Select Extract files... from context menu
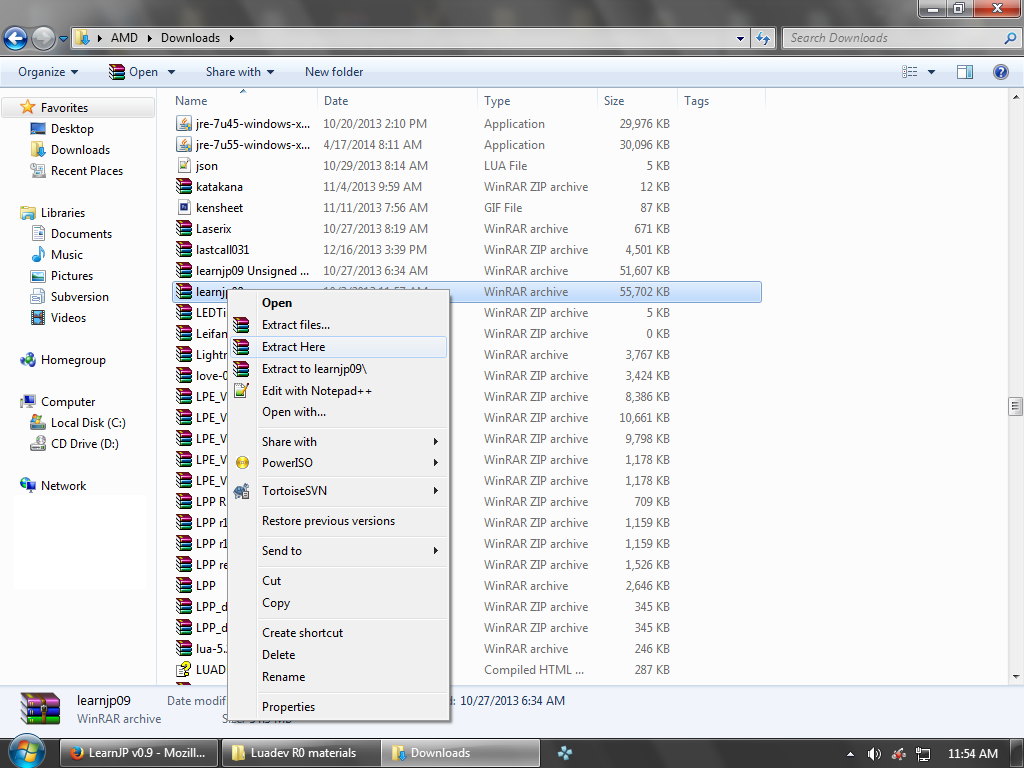Viewport: 1024px width, 768px height. [x=295, y=325]
